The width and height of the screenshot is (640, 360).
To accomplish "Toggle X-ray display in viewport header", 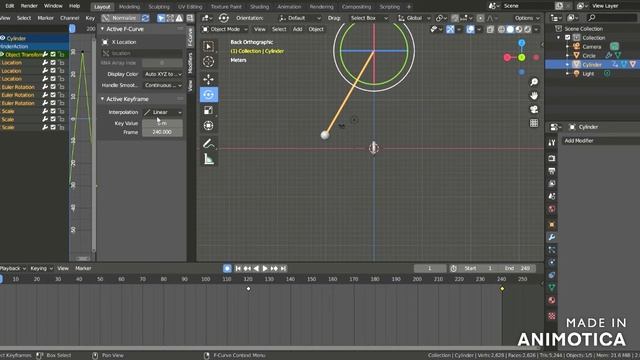I will point(490,29).
